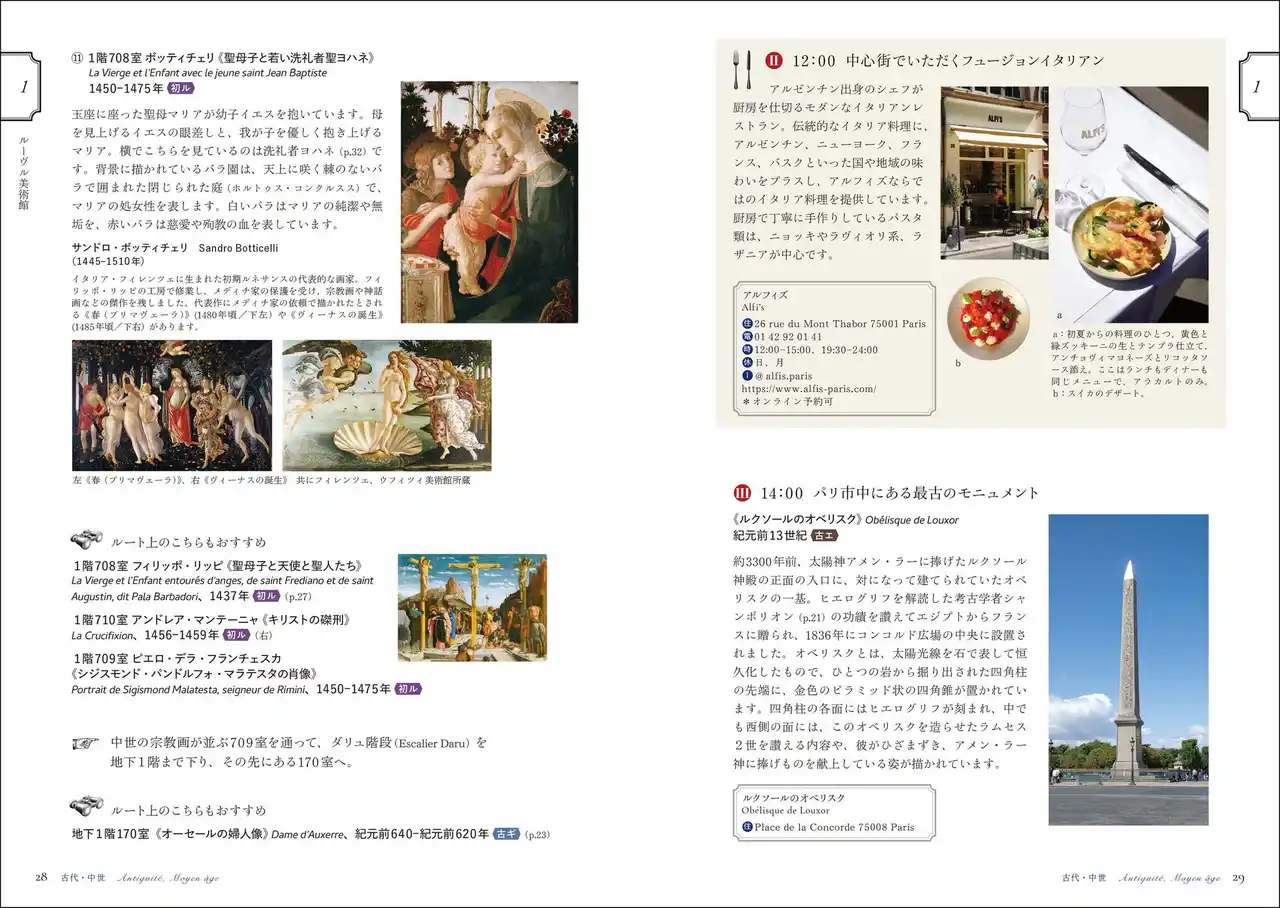The height and width of the screenshot is (908, 1280).
Task: Open the https://www.alfis-paris.com/ link
Action: (808, 389)
